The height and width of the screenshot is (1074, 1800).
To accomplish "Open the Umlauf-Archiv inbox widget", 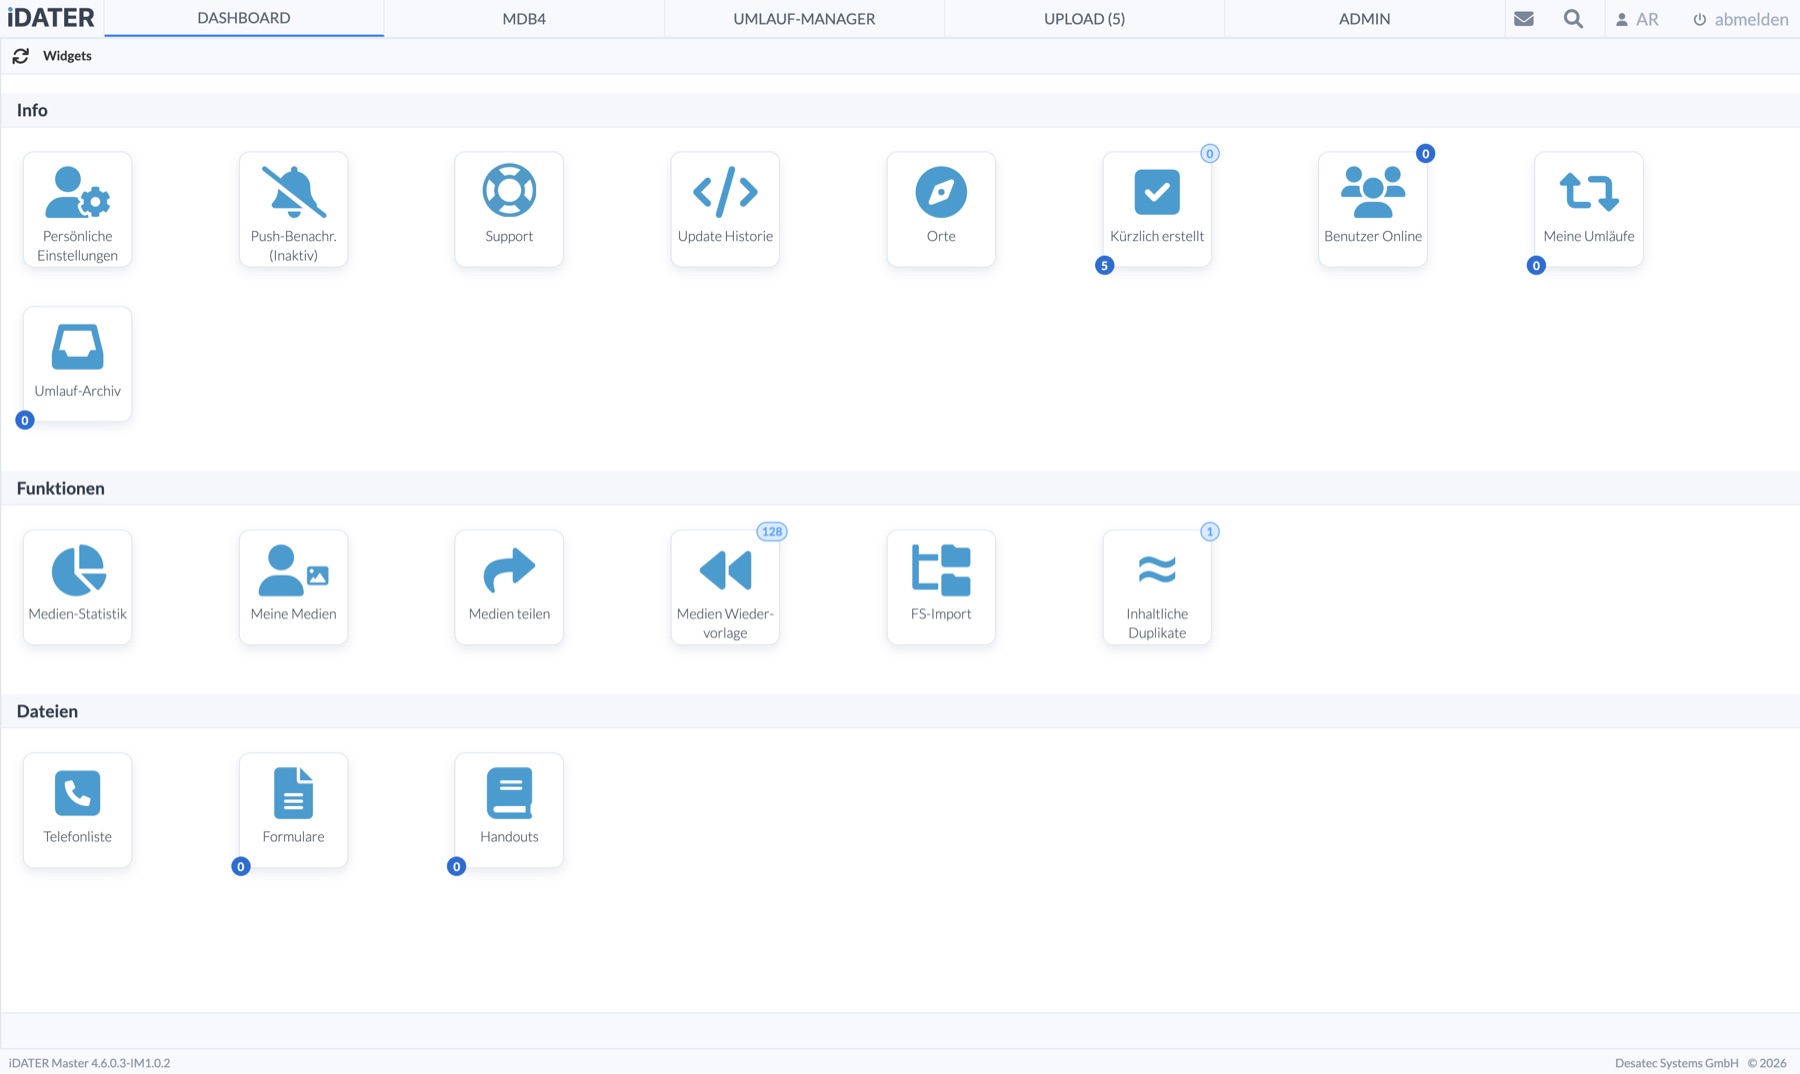I will click(x=77, y=364).
